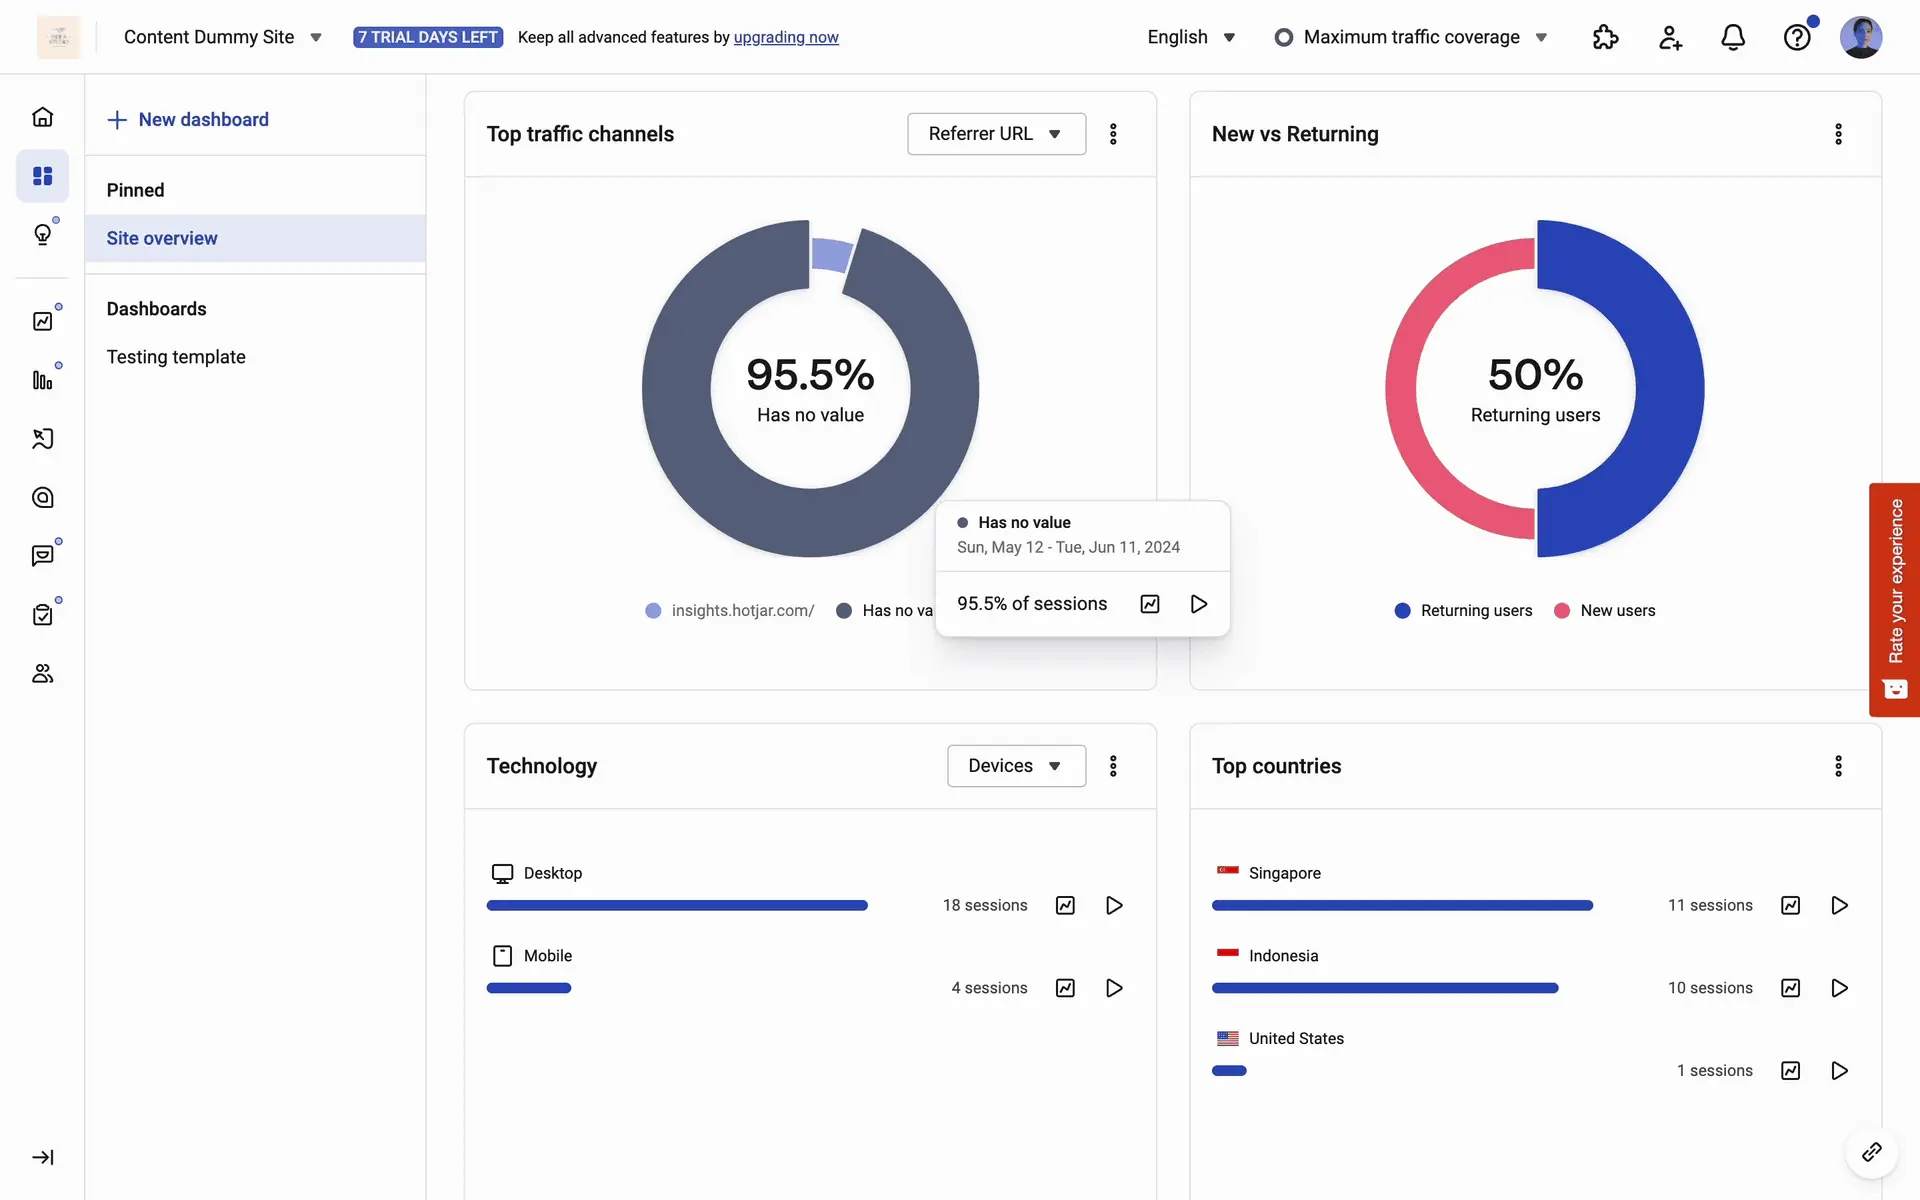
Task: Open the bar chart Funnels sidebar icon
Action: point(42,380)
